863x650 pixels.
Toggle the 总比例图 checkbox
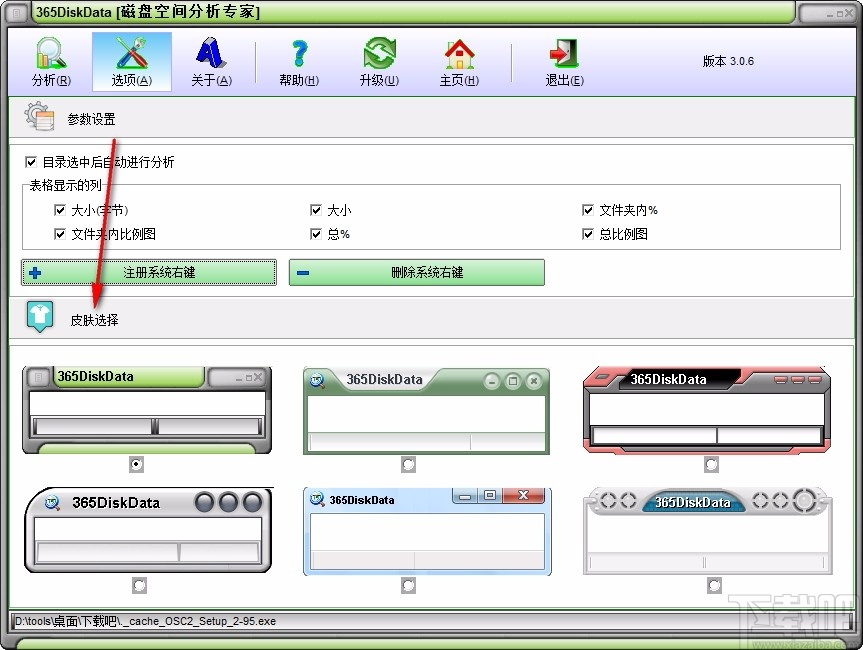point(588,234)
